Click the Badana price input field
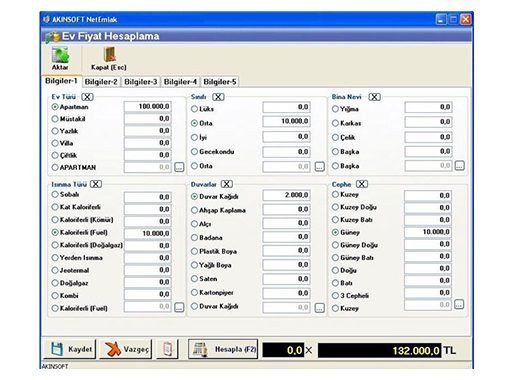The height and width of the screenshot is (380, 510). tap(287, 237)
